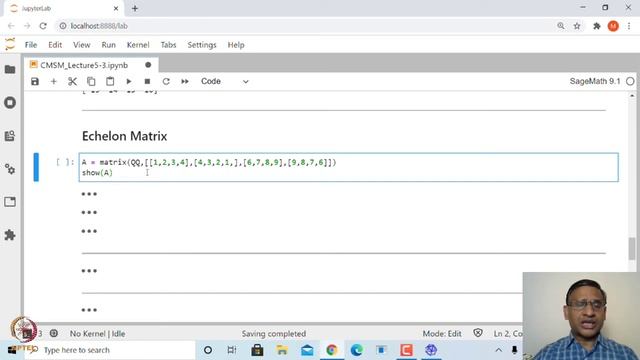
Task: Click No Kernel | Idle status text
Action: click(97, 333)
